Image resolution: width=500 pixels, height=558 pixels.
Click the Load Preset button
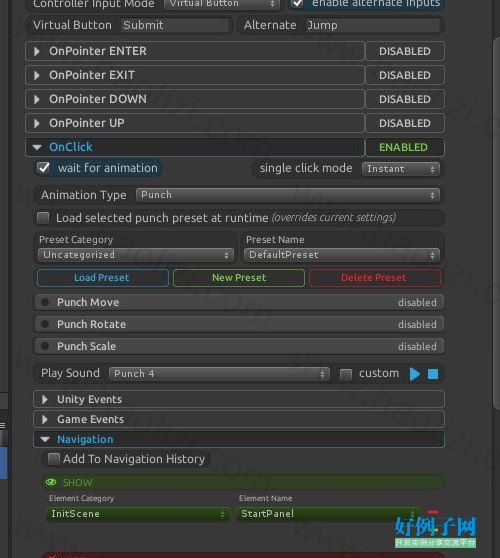[102, 278]
